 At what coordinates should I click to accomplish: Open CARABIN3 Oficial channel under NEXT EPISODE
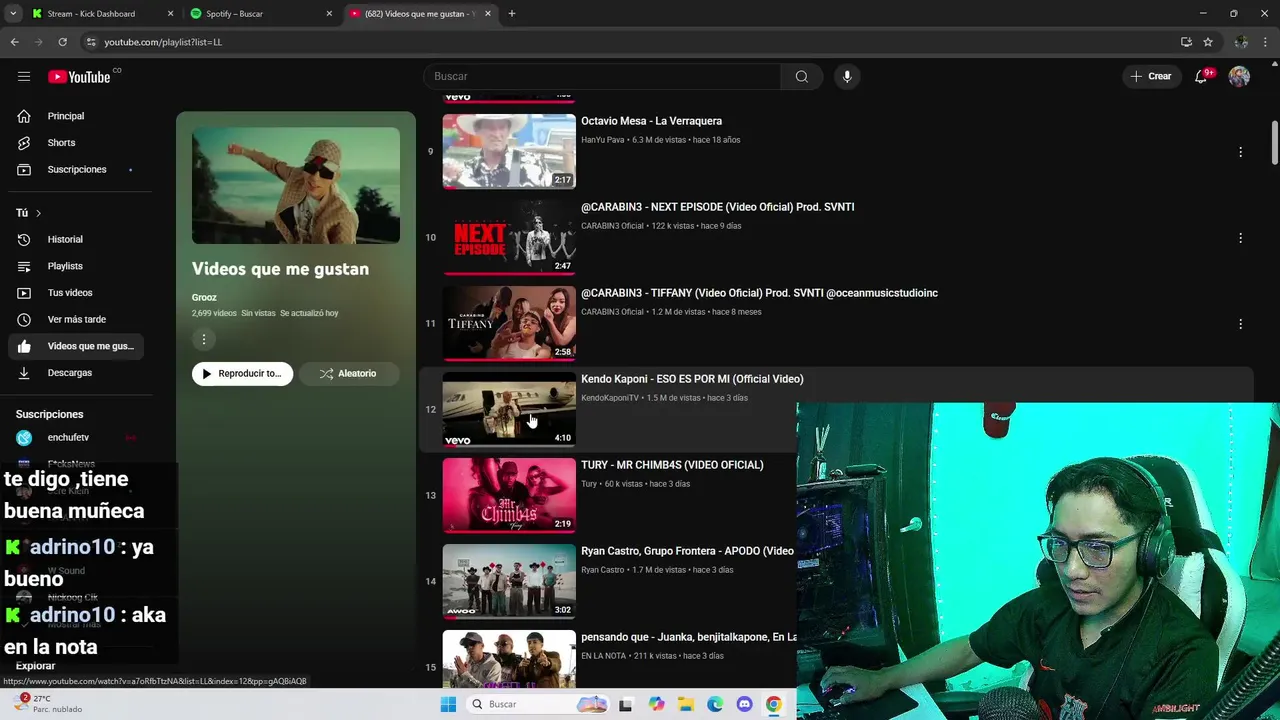click(612, 226)
